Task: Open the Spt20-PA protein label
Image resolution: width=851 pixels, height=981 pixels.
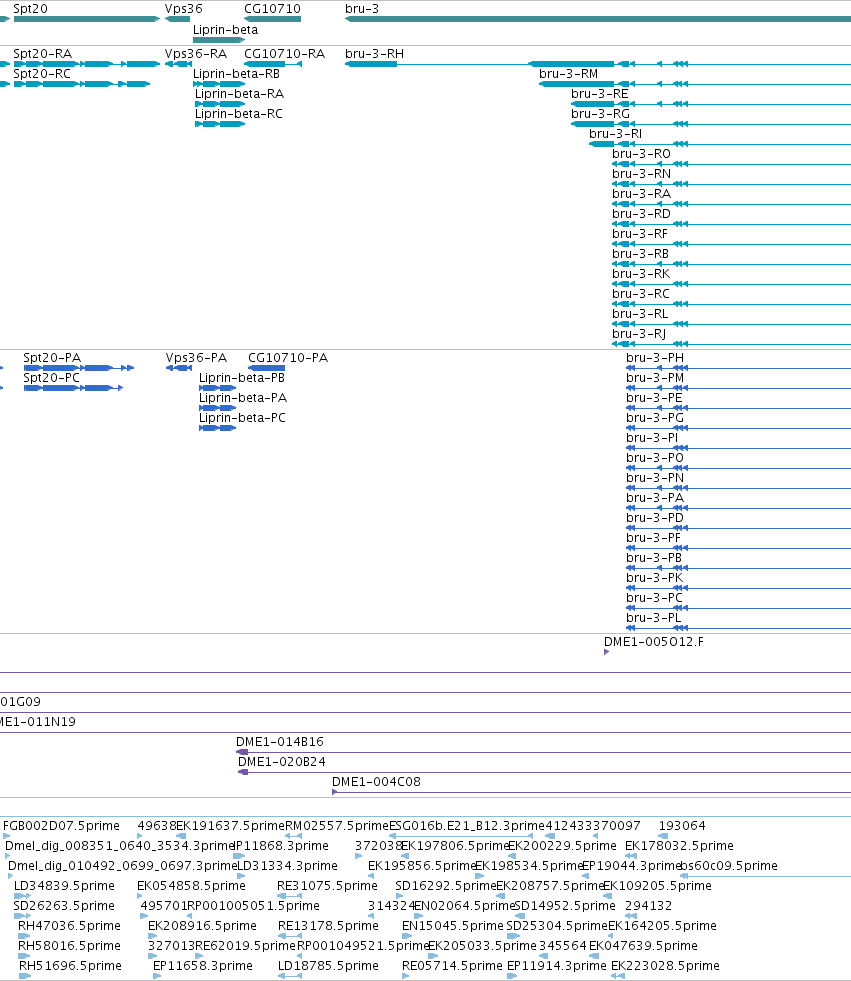Action: pyautogui.click(x=52, y=358)
